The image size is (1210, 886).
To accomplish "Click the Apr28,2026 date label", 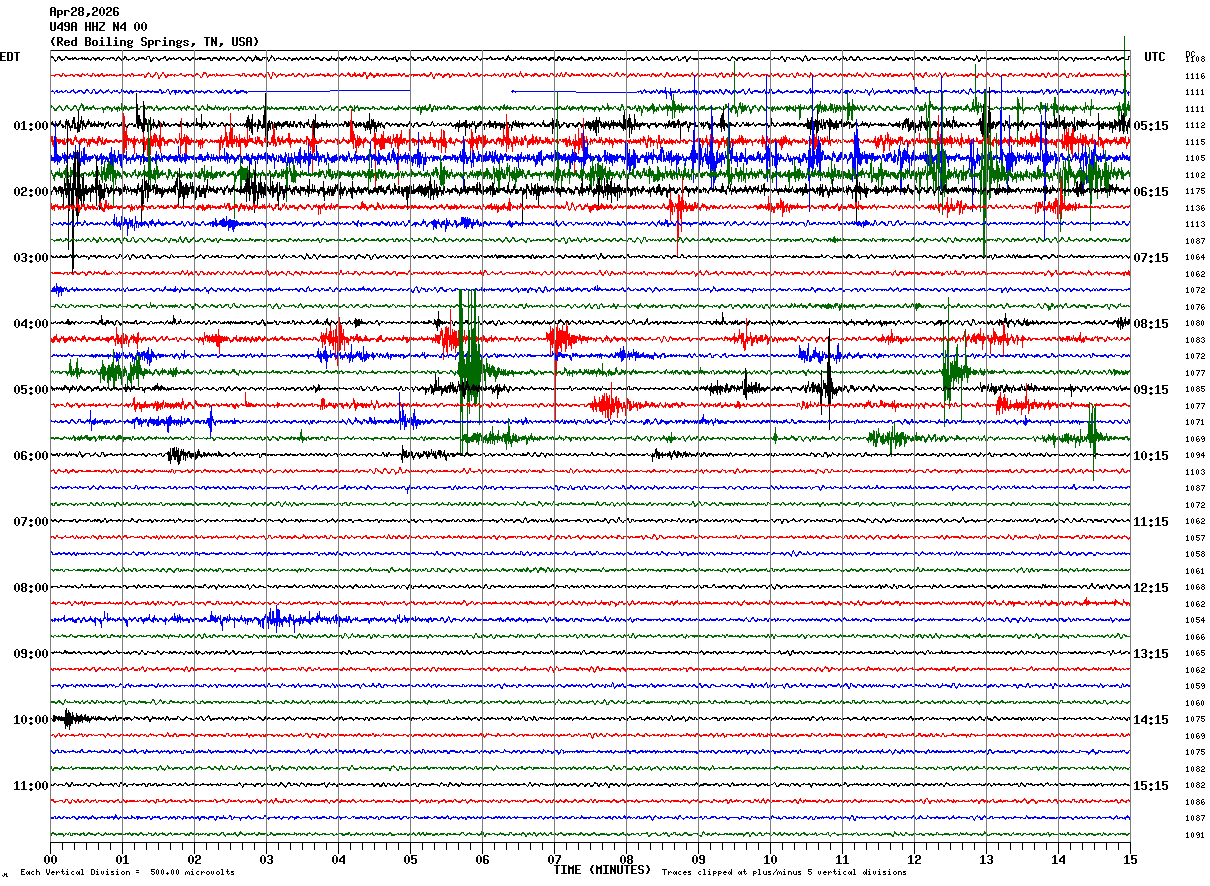I will (x=84, y=12).
